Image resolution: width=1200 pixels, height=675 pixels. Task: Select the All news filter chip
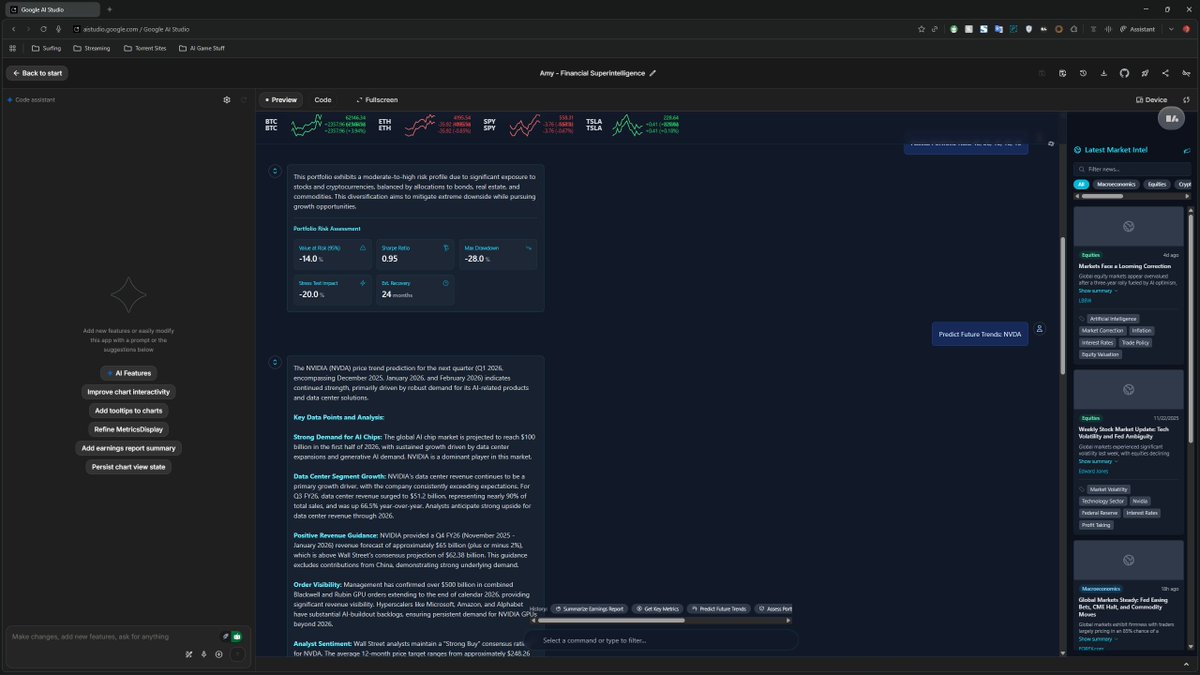click(x=1081, y=185)
